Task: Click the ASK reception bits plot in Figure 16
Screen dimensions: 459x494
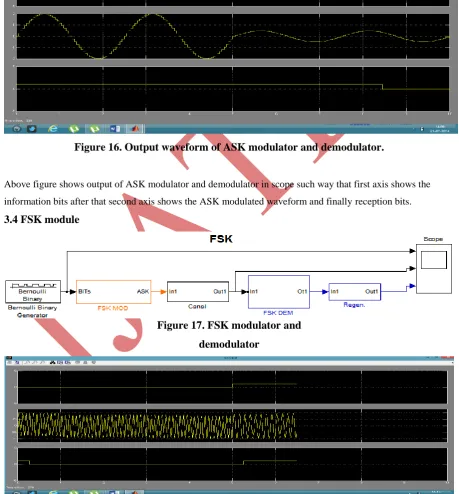Action: (x=233, y=89)
